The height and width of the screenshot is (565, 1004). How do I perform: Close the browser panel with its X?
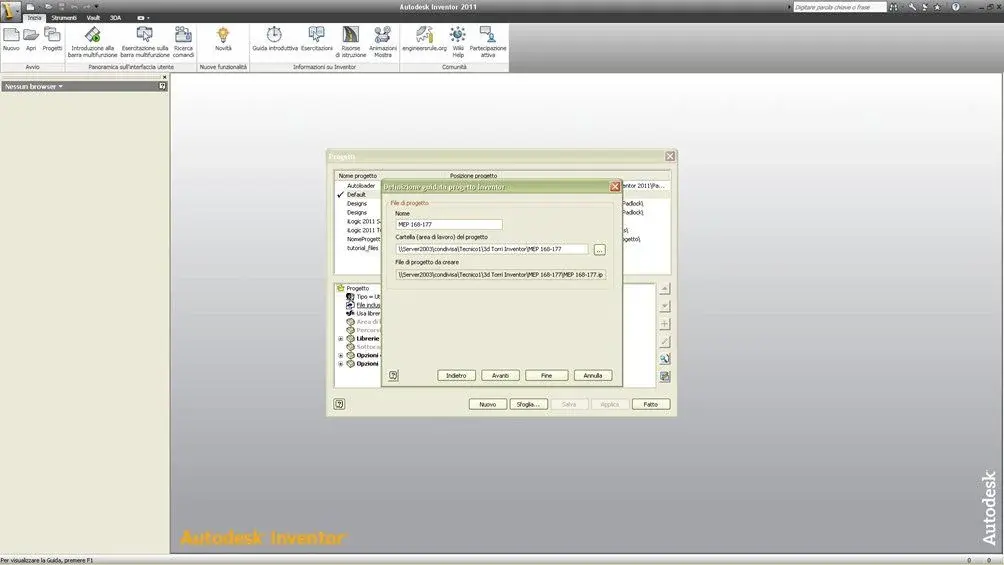(x=165, y=77)
